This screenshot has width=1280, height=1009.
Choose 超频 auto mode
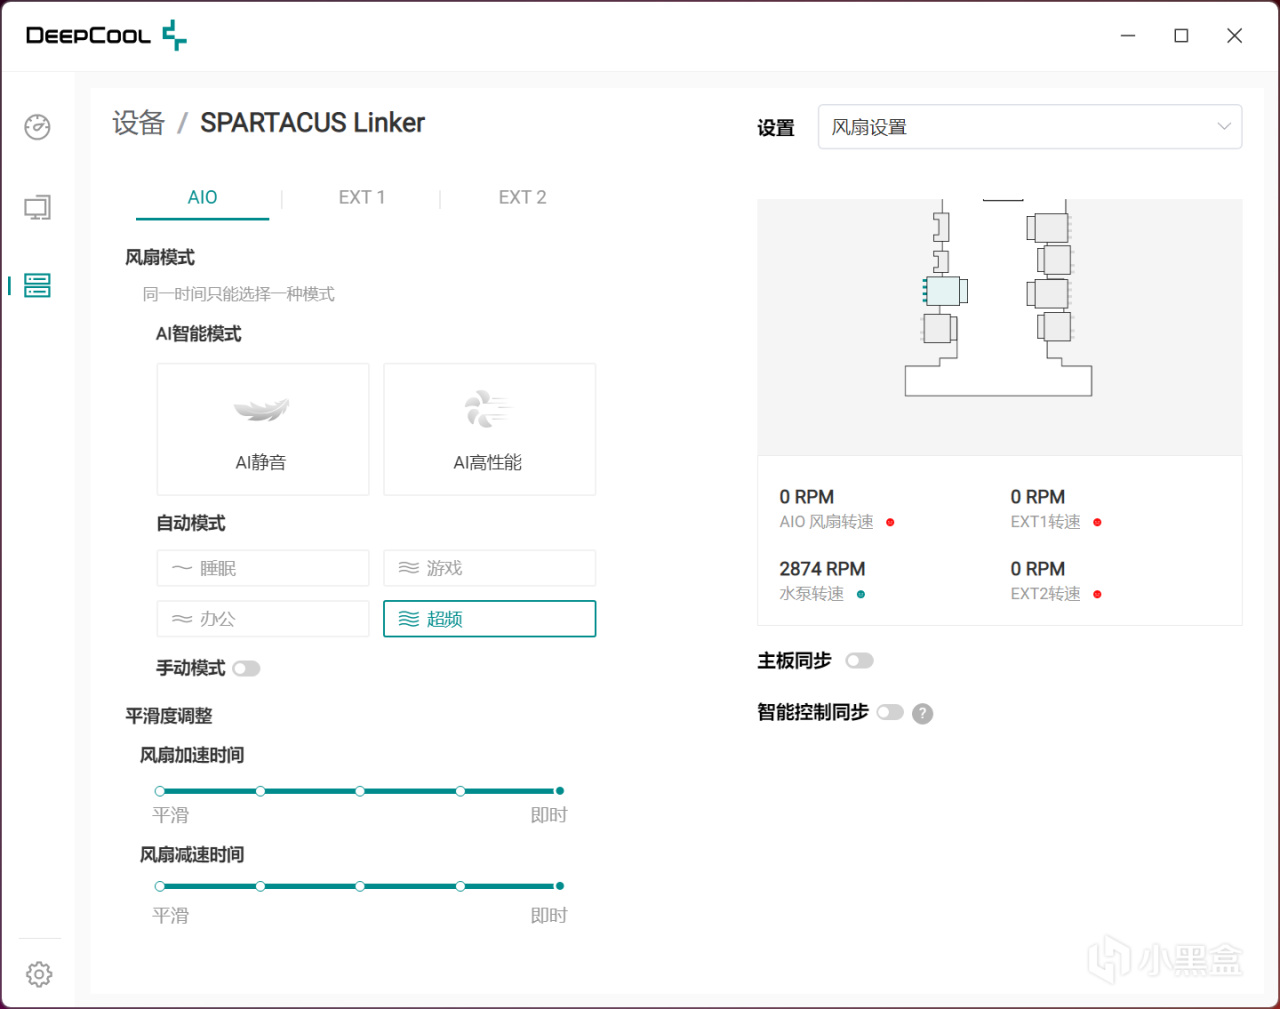(490, 619)
